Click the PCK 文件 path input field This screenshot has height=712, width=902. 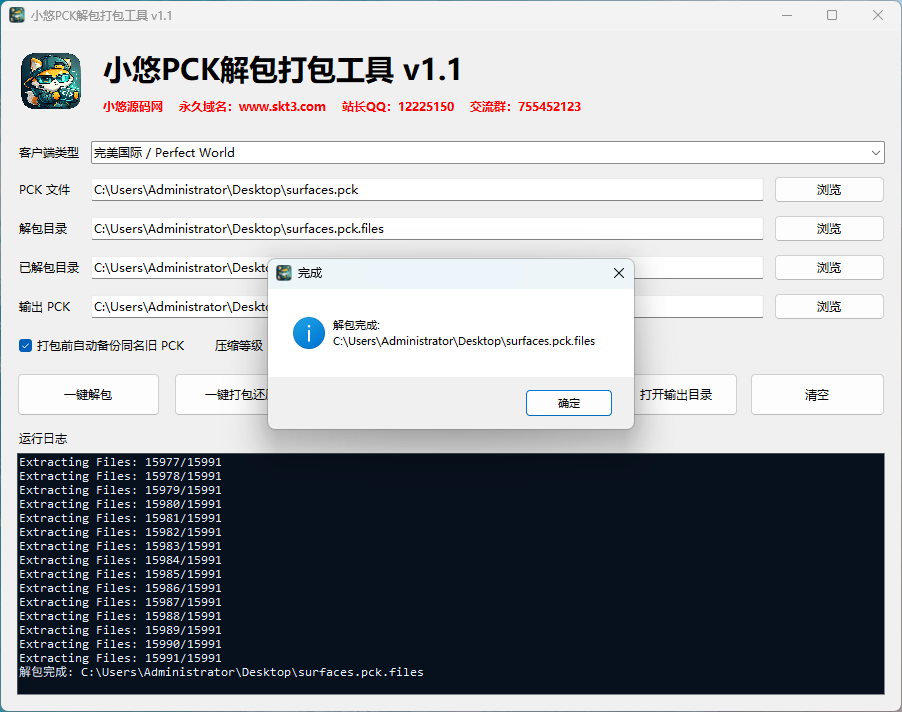coord(427,190)
